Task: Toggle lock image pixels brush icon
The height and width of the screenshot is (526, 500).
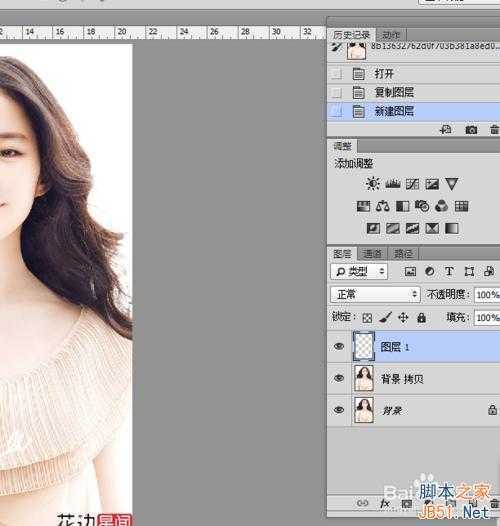Action: 385,317
